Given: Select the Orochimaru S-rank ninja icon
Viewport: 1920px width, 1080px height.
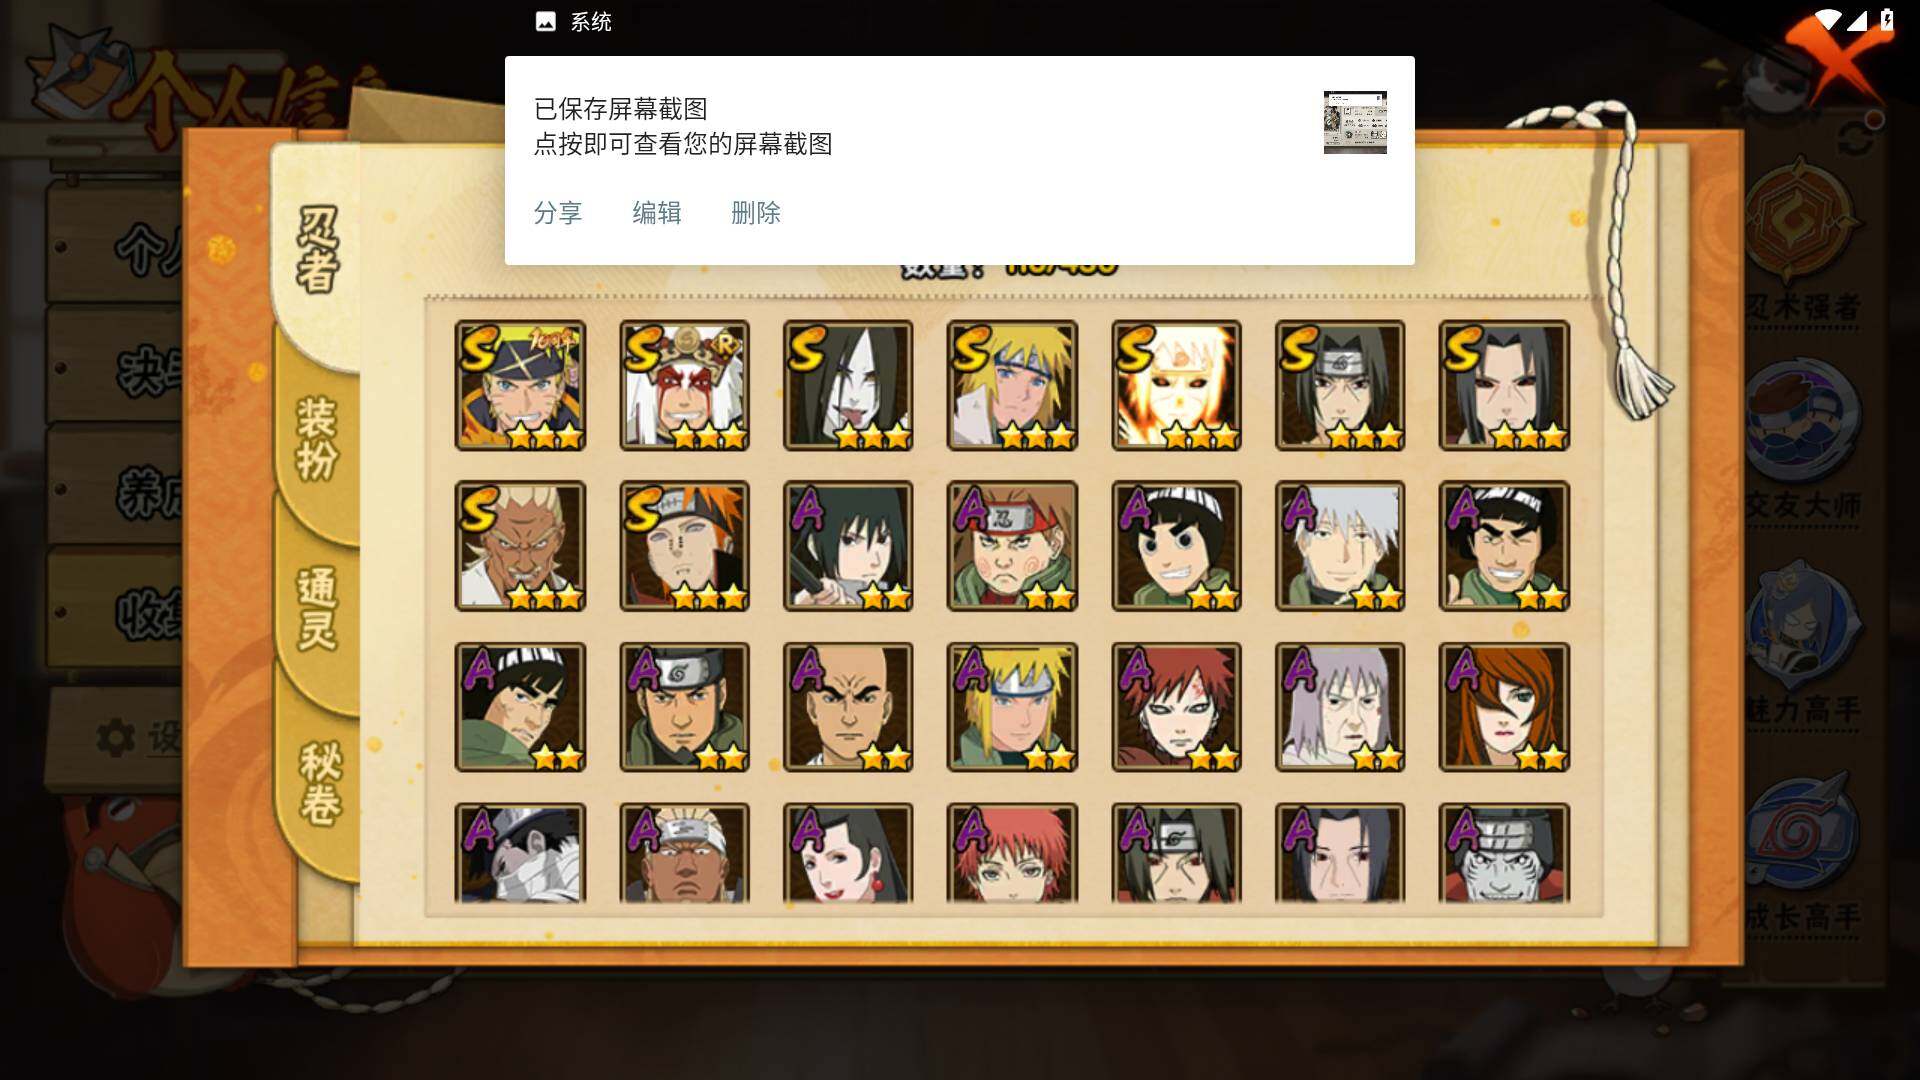Looking at the screenshot, I should [848, 386].
